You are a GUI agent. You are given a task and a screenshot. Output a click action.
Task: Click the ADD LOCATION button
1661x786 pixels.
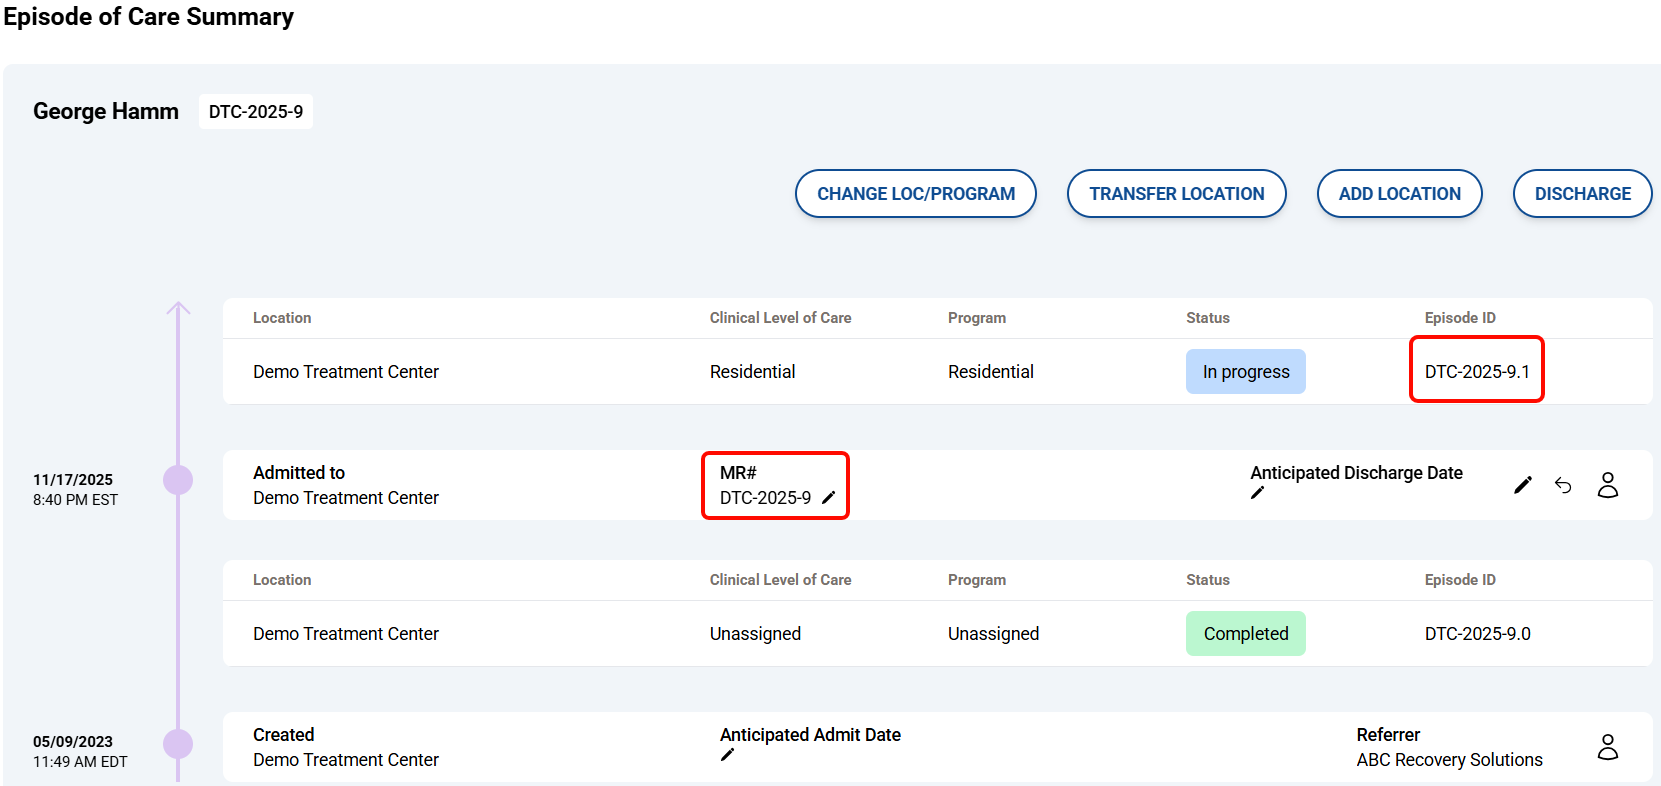(x=1399, y=194)
